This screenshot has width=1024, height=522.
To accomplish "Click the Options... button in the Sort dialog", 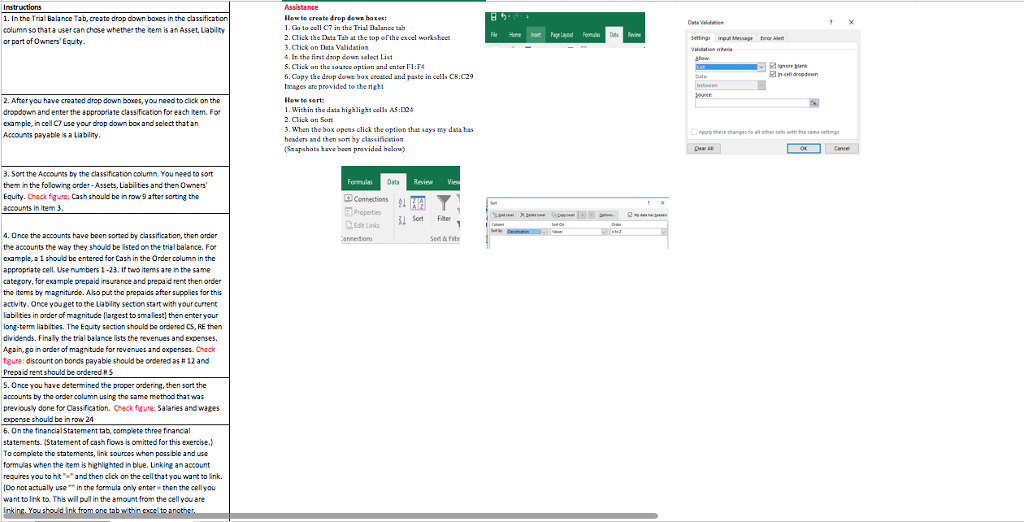I will (607, 215).
